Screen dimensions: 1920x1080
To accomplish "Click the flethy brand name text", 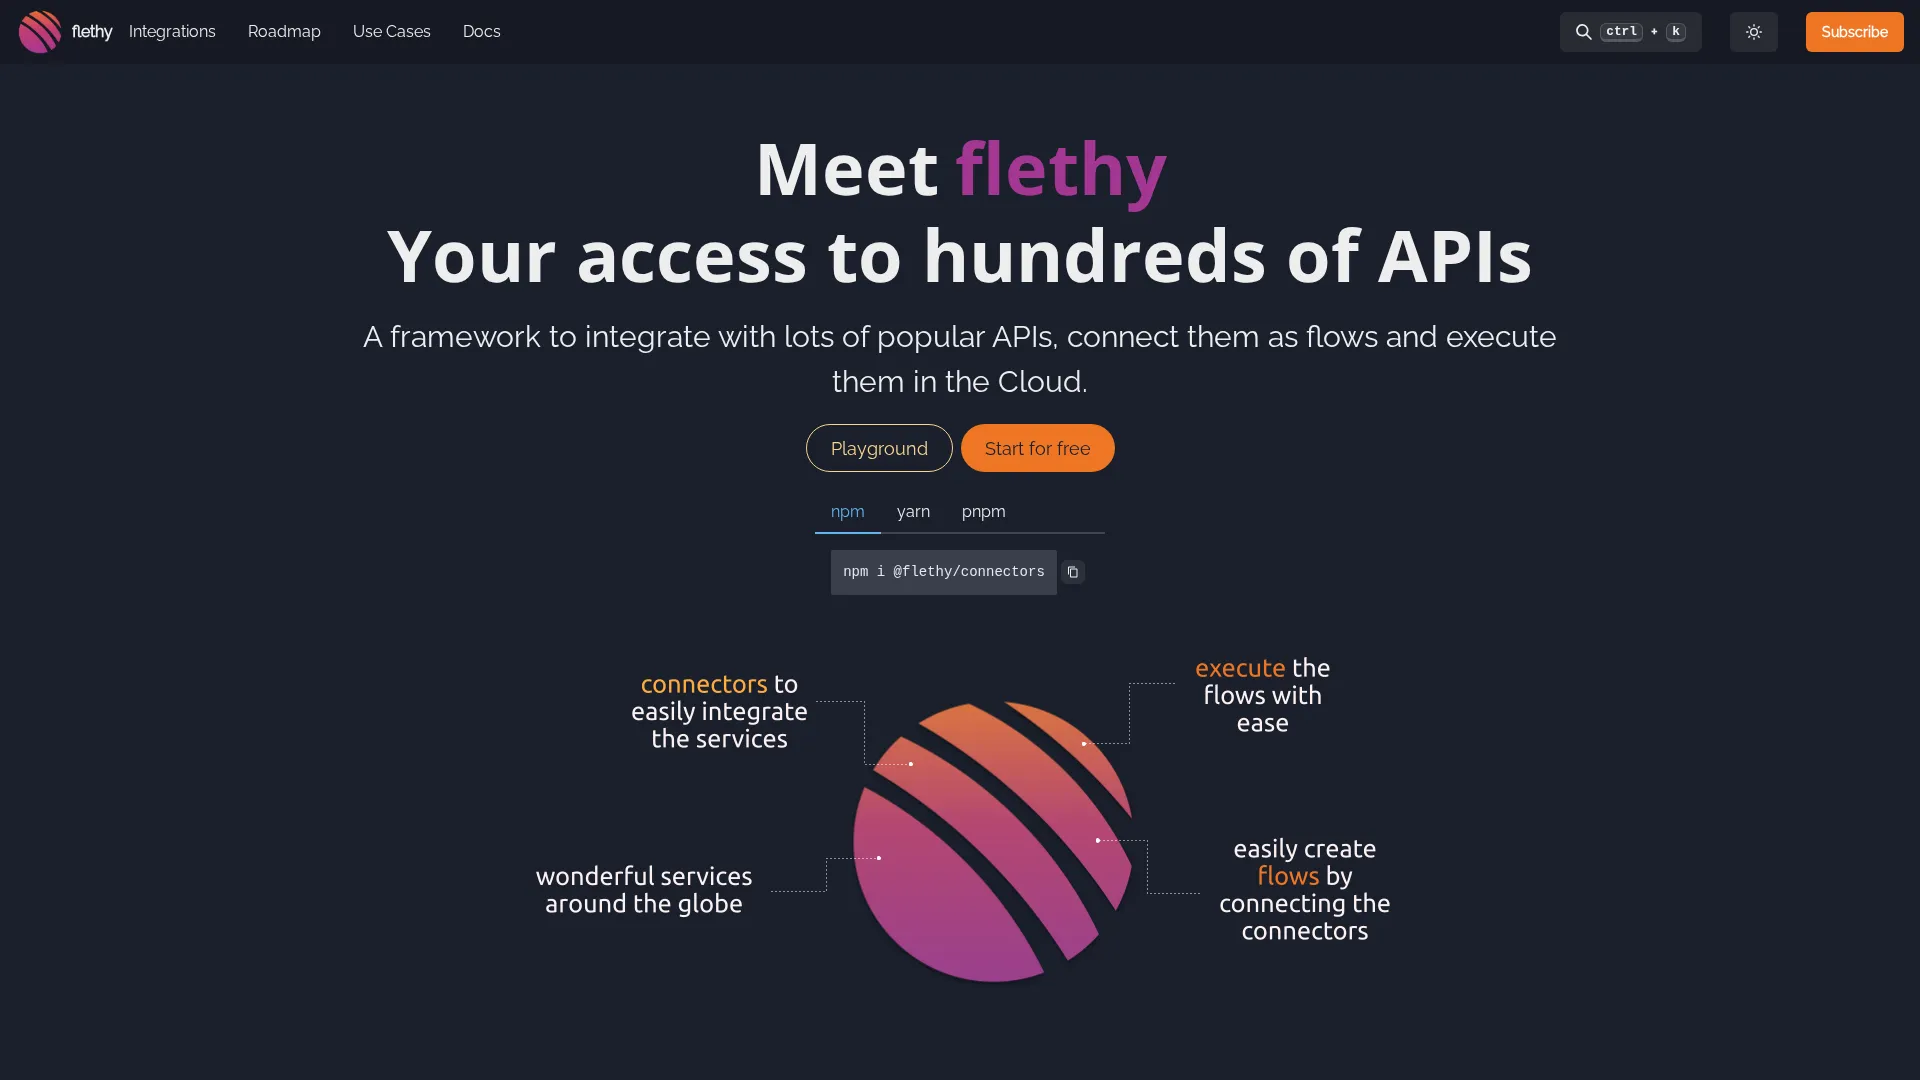I will click(92, 32).
